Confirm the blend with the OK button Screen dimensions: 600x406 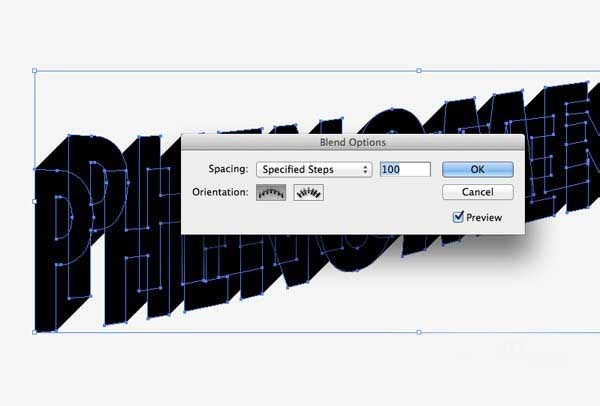click(x=478, y=170)
